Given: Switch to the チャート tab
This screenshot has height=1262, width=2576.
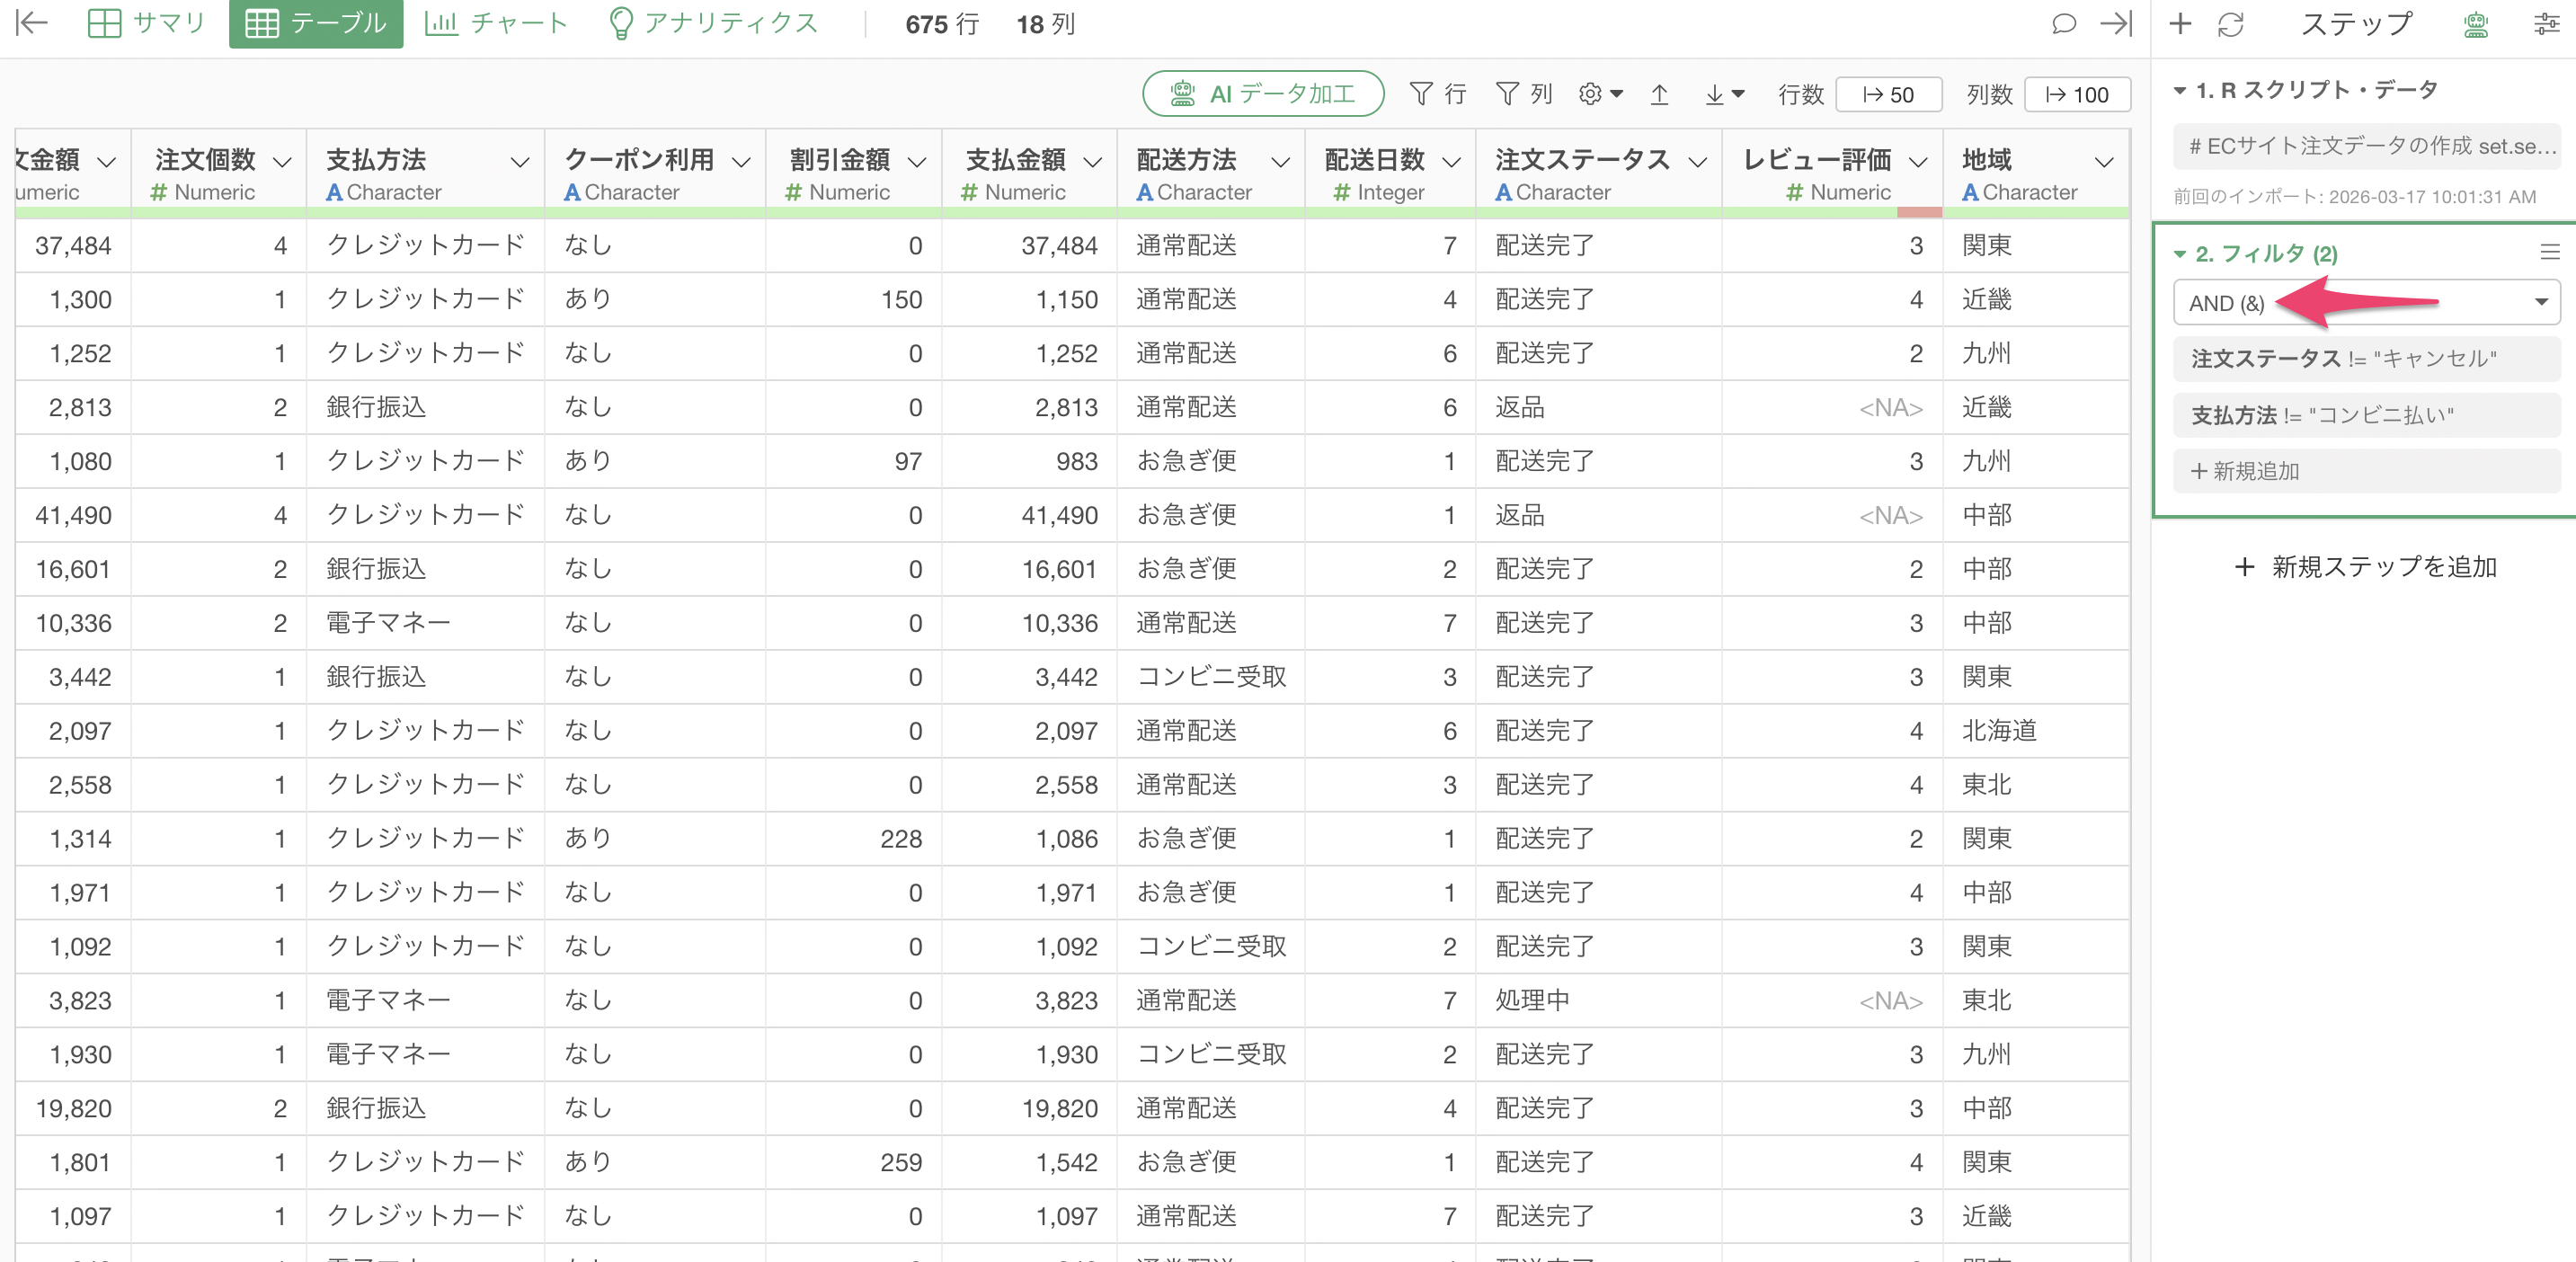Looking at the screenshot, I should (496, 23).
